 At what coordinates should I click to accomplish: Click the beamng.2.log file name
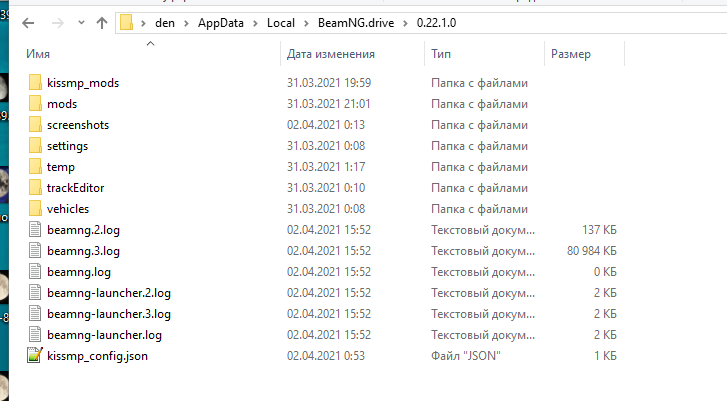pos(83,230)
